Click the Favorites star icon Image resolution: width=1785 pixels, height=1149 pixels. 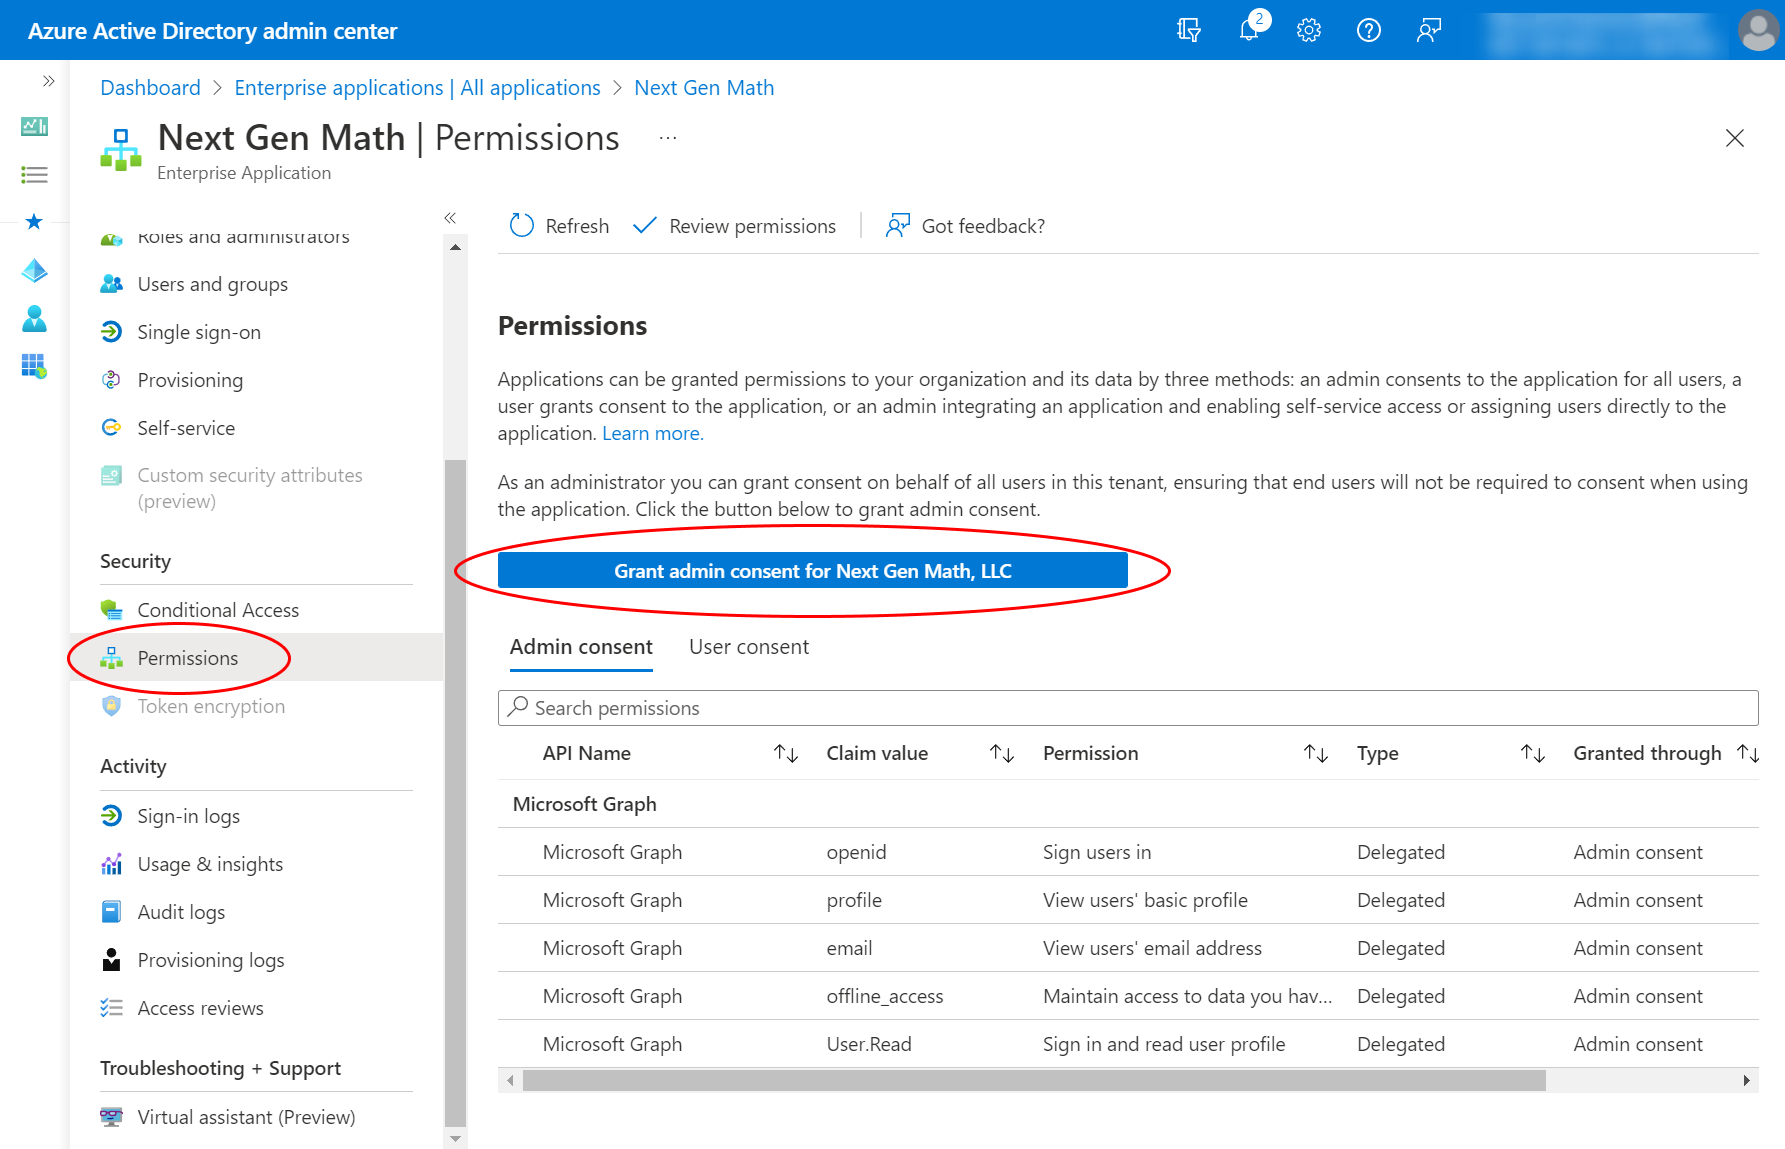click(x=34, y=221)
